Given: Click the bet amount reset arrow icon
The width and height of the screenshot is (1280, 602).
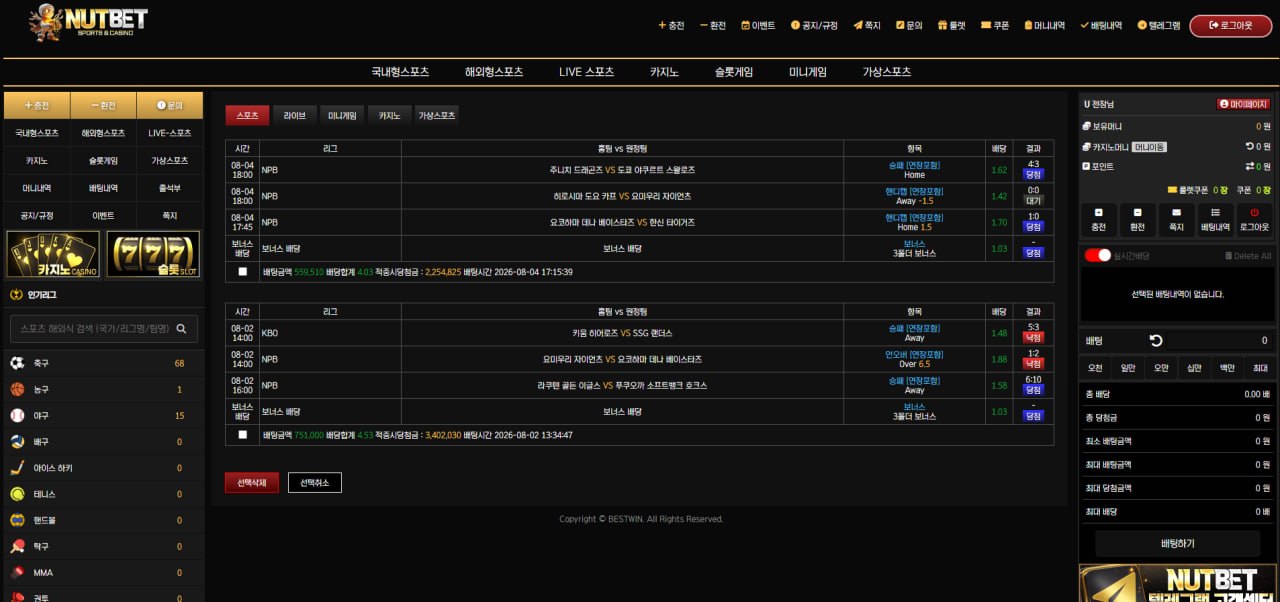Looking at the screenshot, I should coord(1156,341).
